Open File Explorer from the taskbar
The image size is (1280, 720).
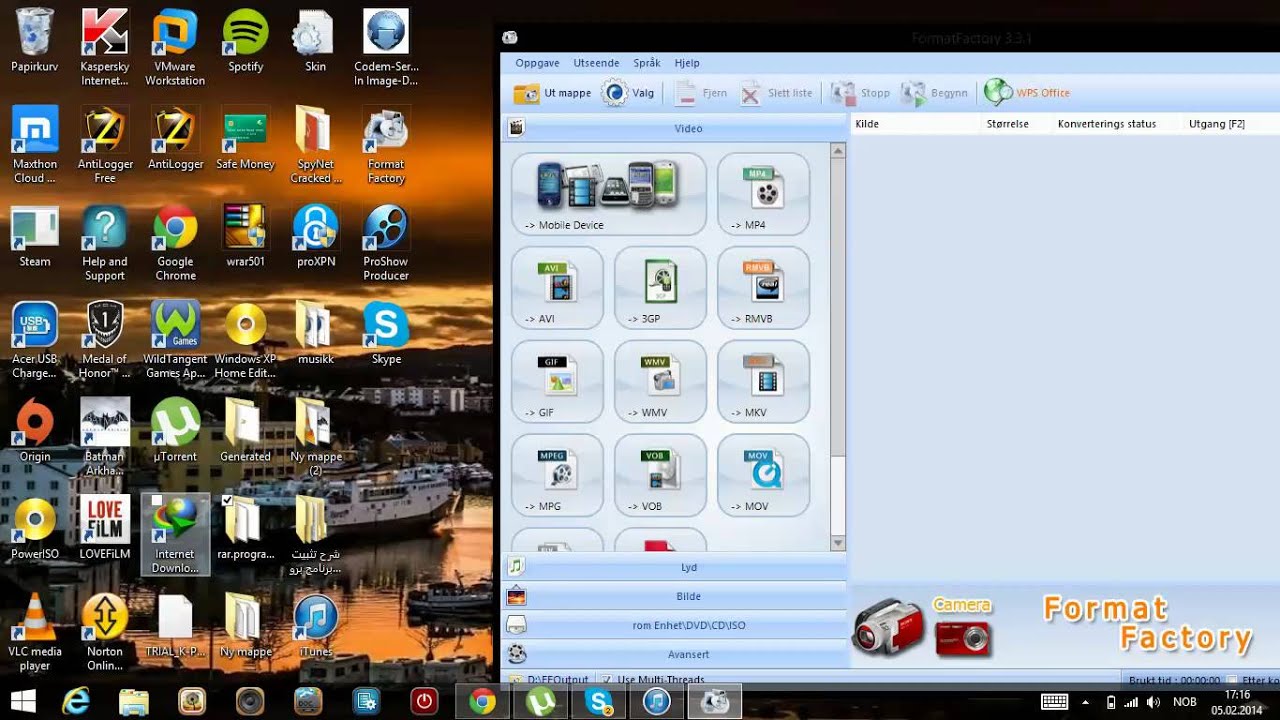pyautogui.click(x=134, y=701)
